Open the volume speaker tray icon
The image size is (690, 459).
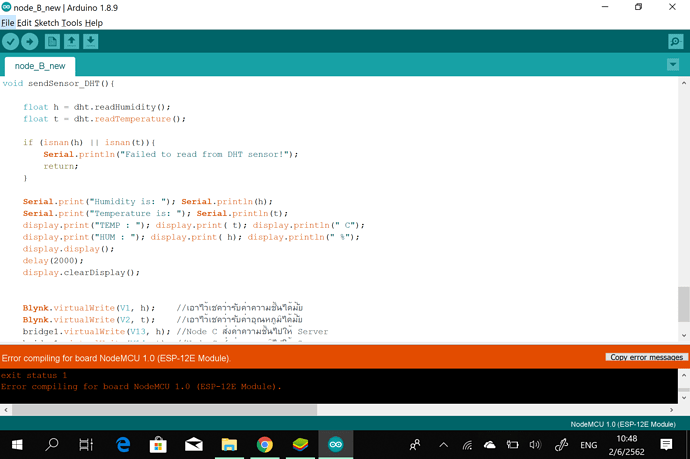pyautogui.click(x=535, y=445)
